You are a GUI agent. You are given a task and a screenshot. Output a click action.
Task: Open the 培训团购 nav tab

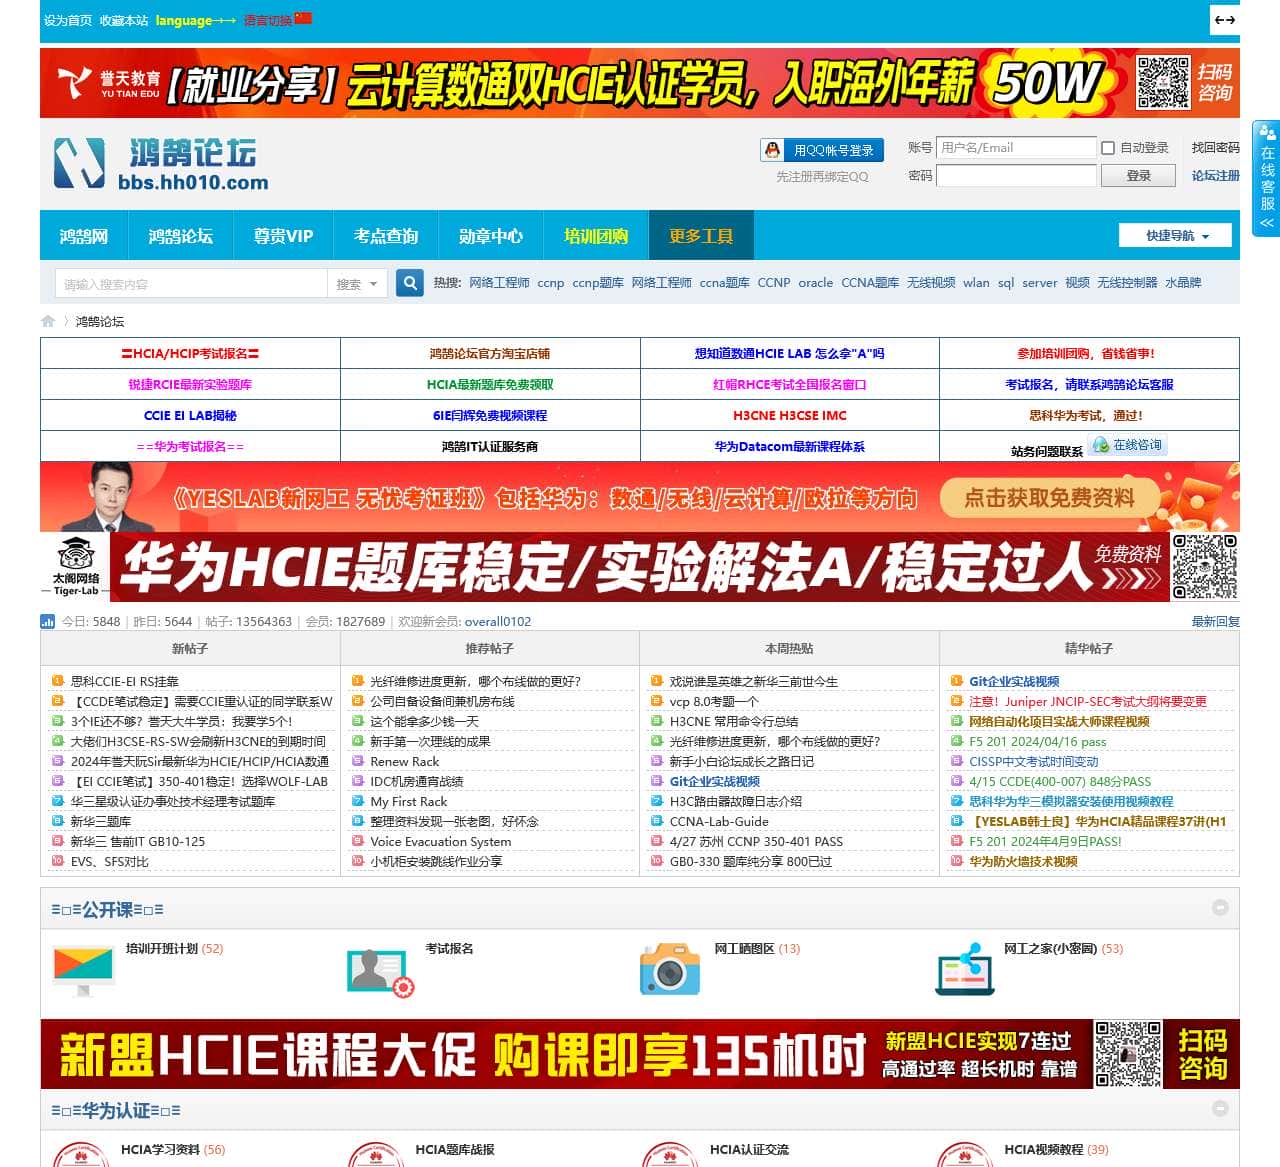coord(596,236)
